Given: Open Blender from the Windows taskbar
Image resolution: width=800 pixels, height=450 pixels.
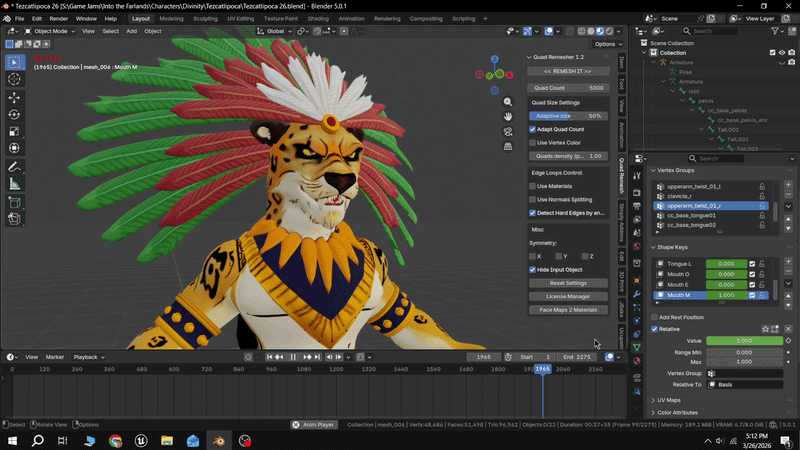Looking at the screenshot, I should pyautogui.click(x=219, y=441).
